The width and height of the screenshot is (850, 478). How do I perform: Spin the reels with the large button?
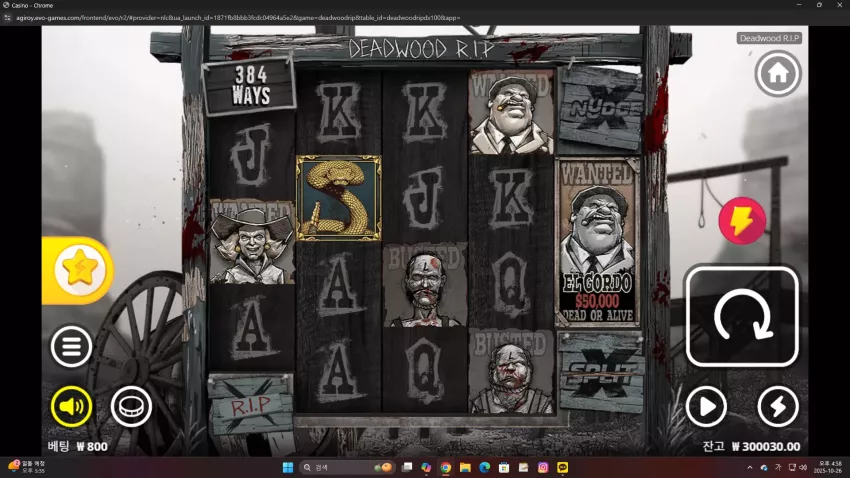[742, 316]
